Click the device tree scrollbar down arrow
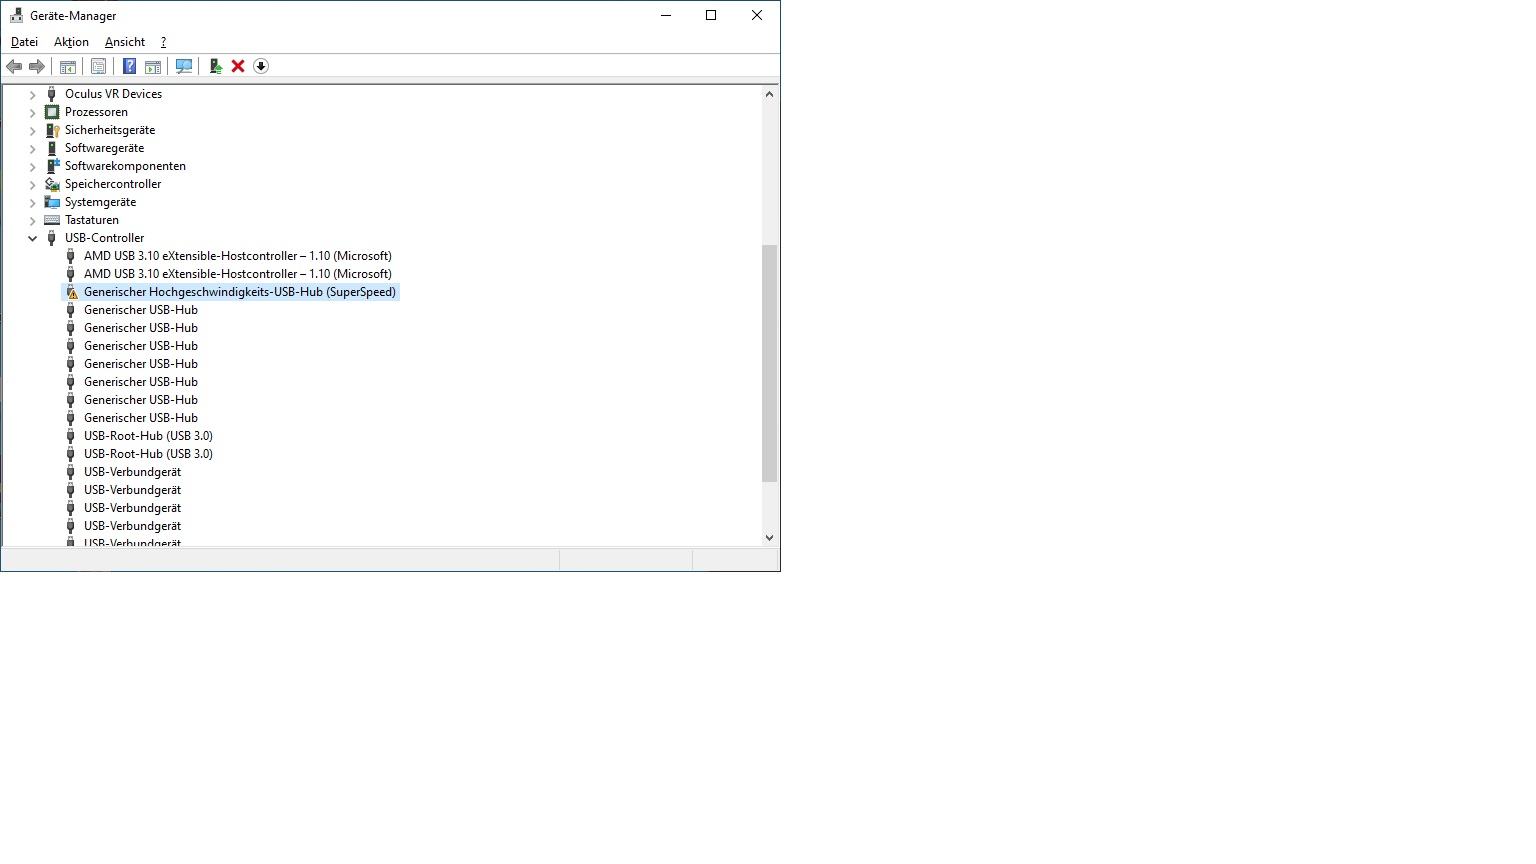This screenshot has width=1536, height=864. pos(769,537)
